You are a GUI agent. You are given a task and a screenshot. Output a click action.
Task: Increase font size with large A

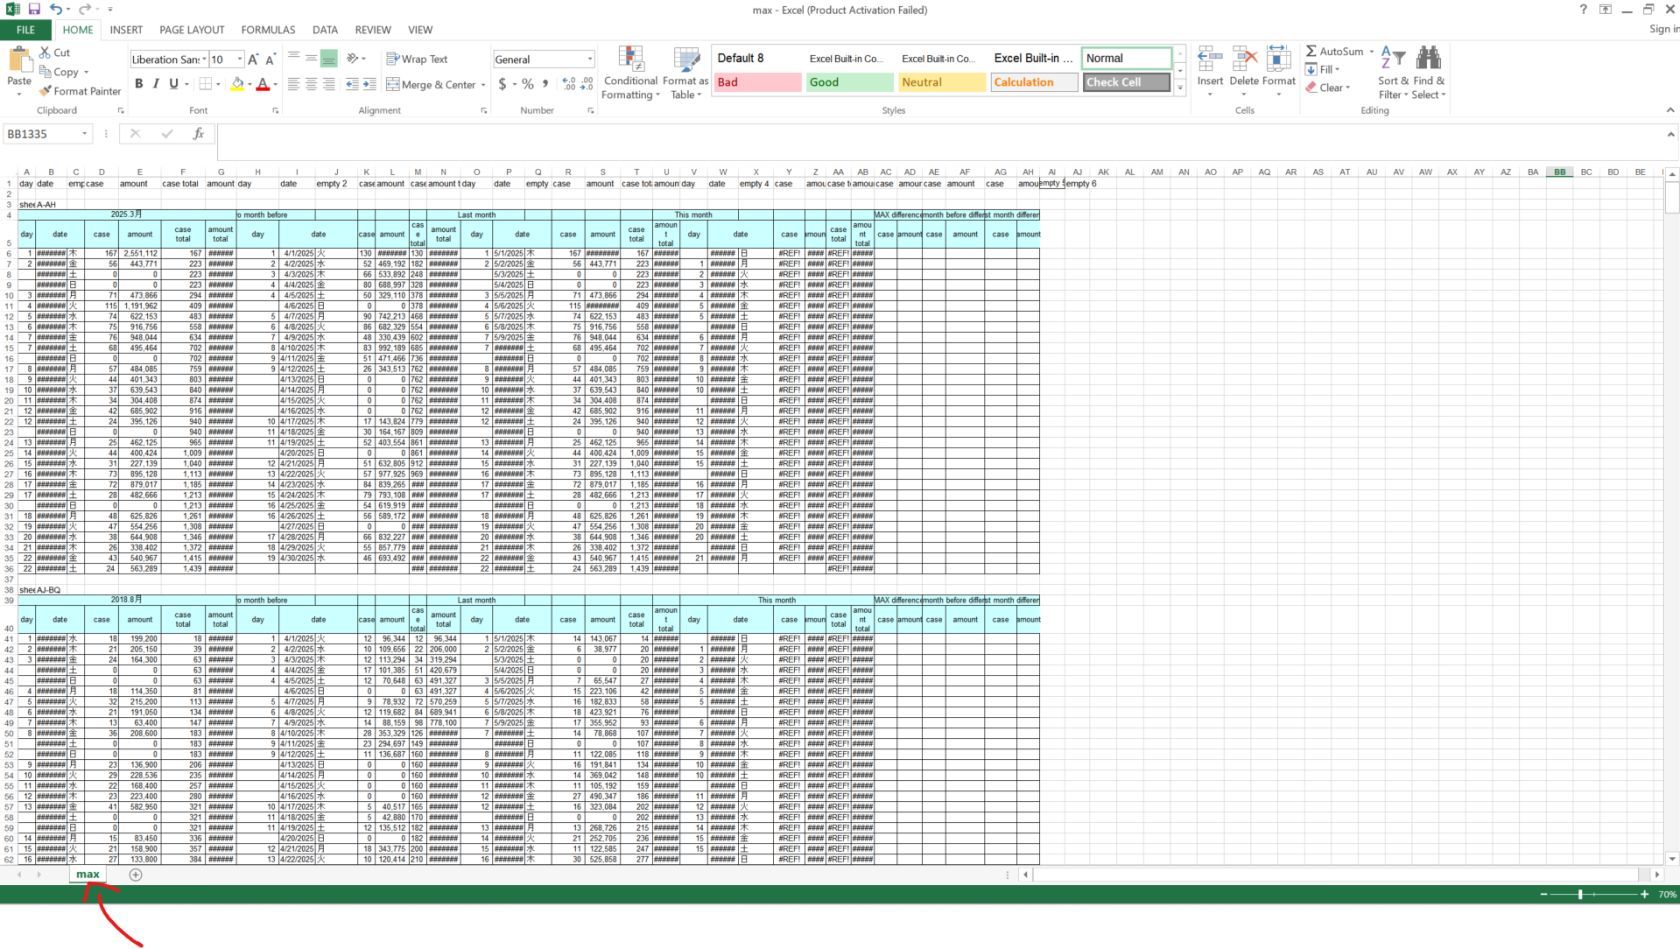tap(253, 59)
